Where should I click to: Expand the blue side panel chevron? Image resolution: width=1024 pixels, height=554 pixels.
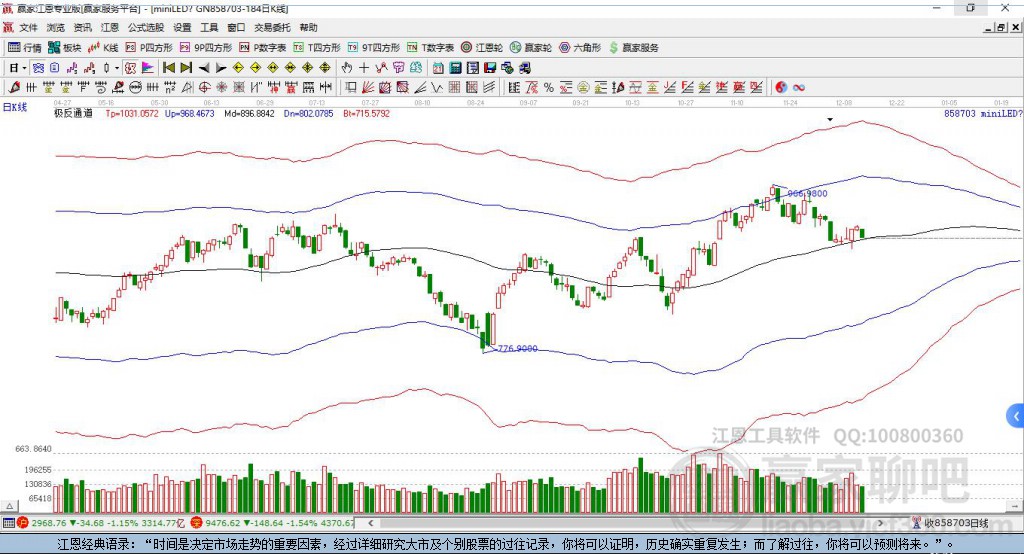tap(1016, 416)
